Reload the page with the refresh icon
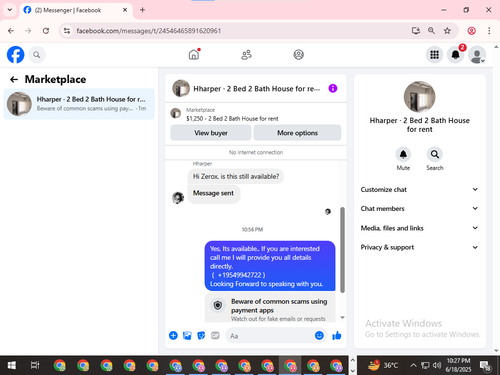500x375 pixels. [x=46, y=31]
